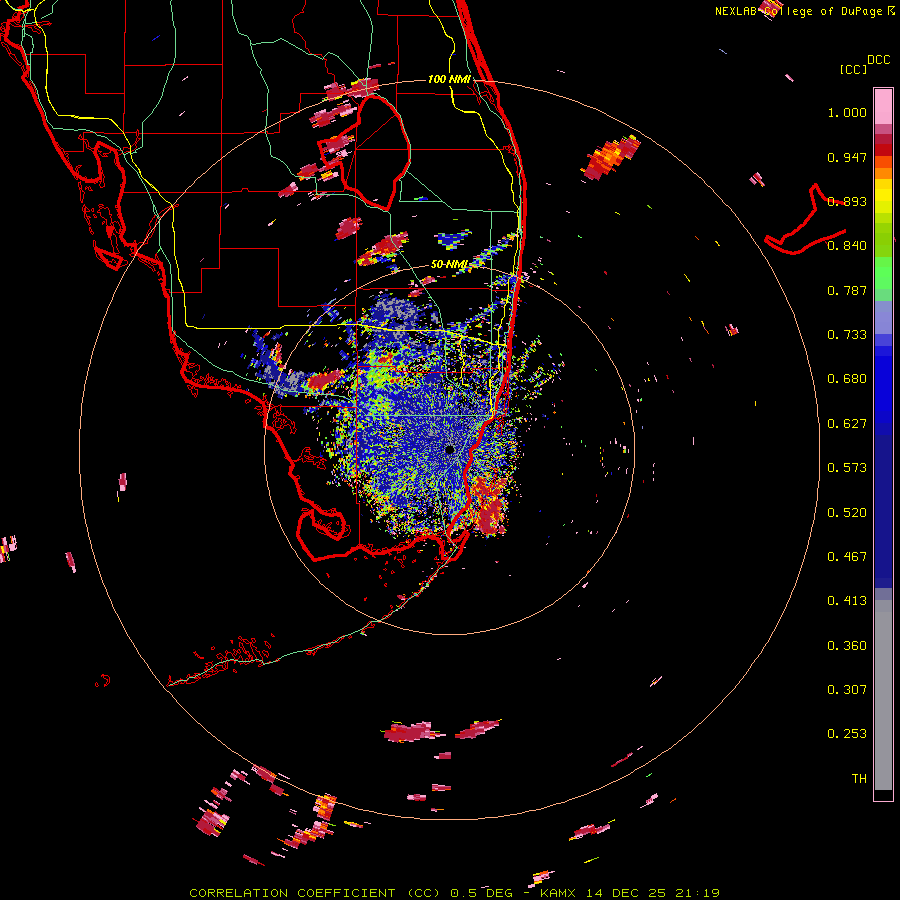900x900 pixels.
Task: Click the 100 NMI range ring label
Action: pyautogui.click(x=449, y=79)
